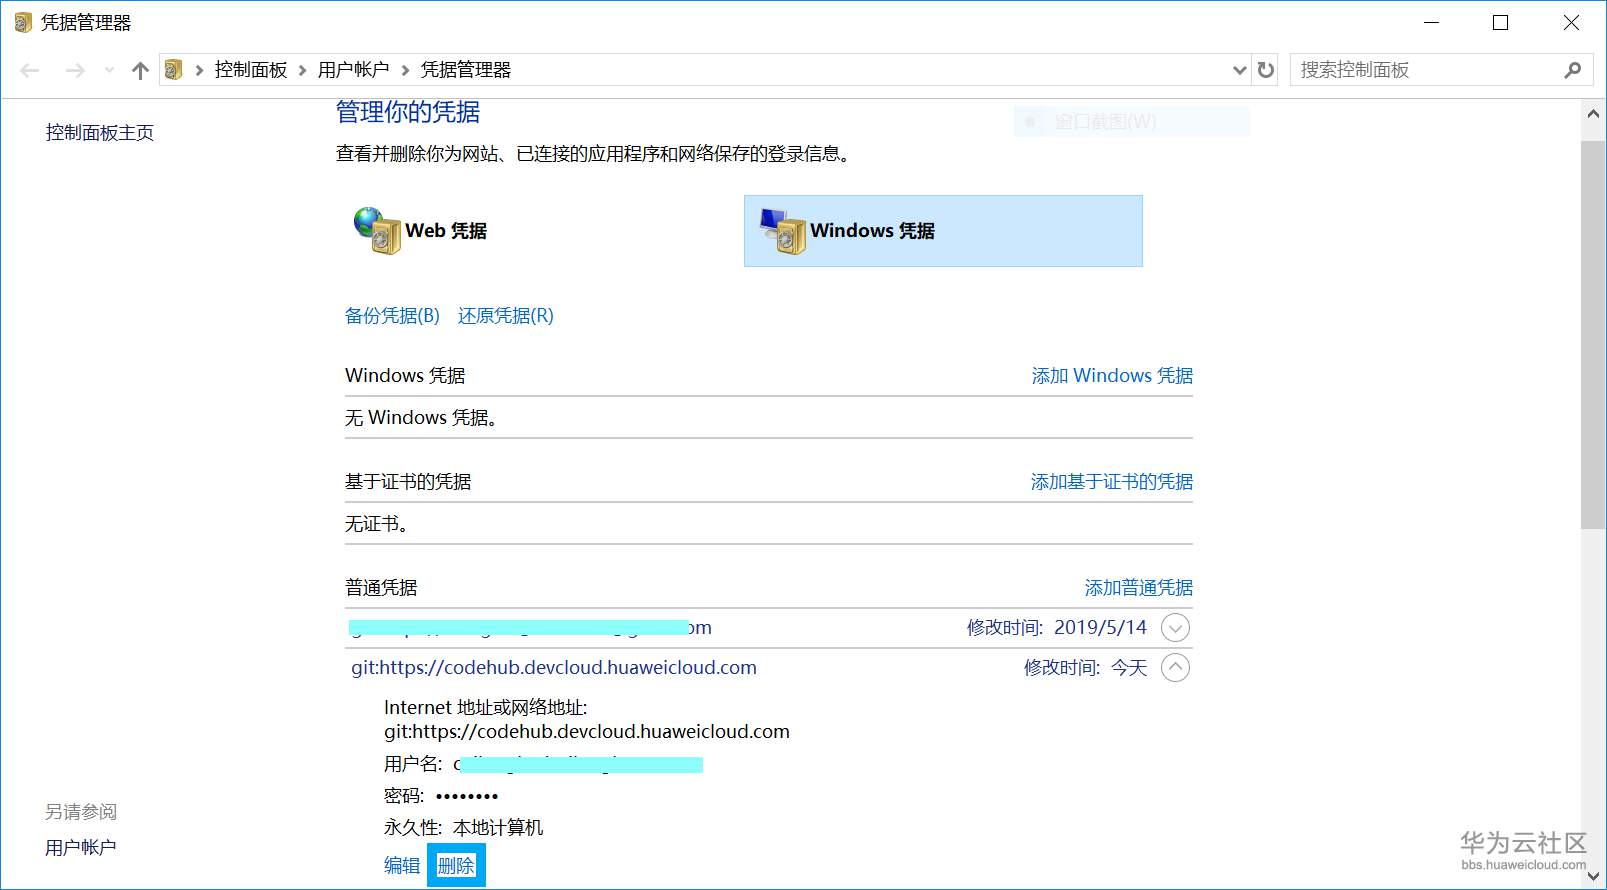The width and height of the screenshot is (1607, 890).
Task: Click 还原凭据(R) link
Action: point(506,316)
